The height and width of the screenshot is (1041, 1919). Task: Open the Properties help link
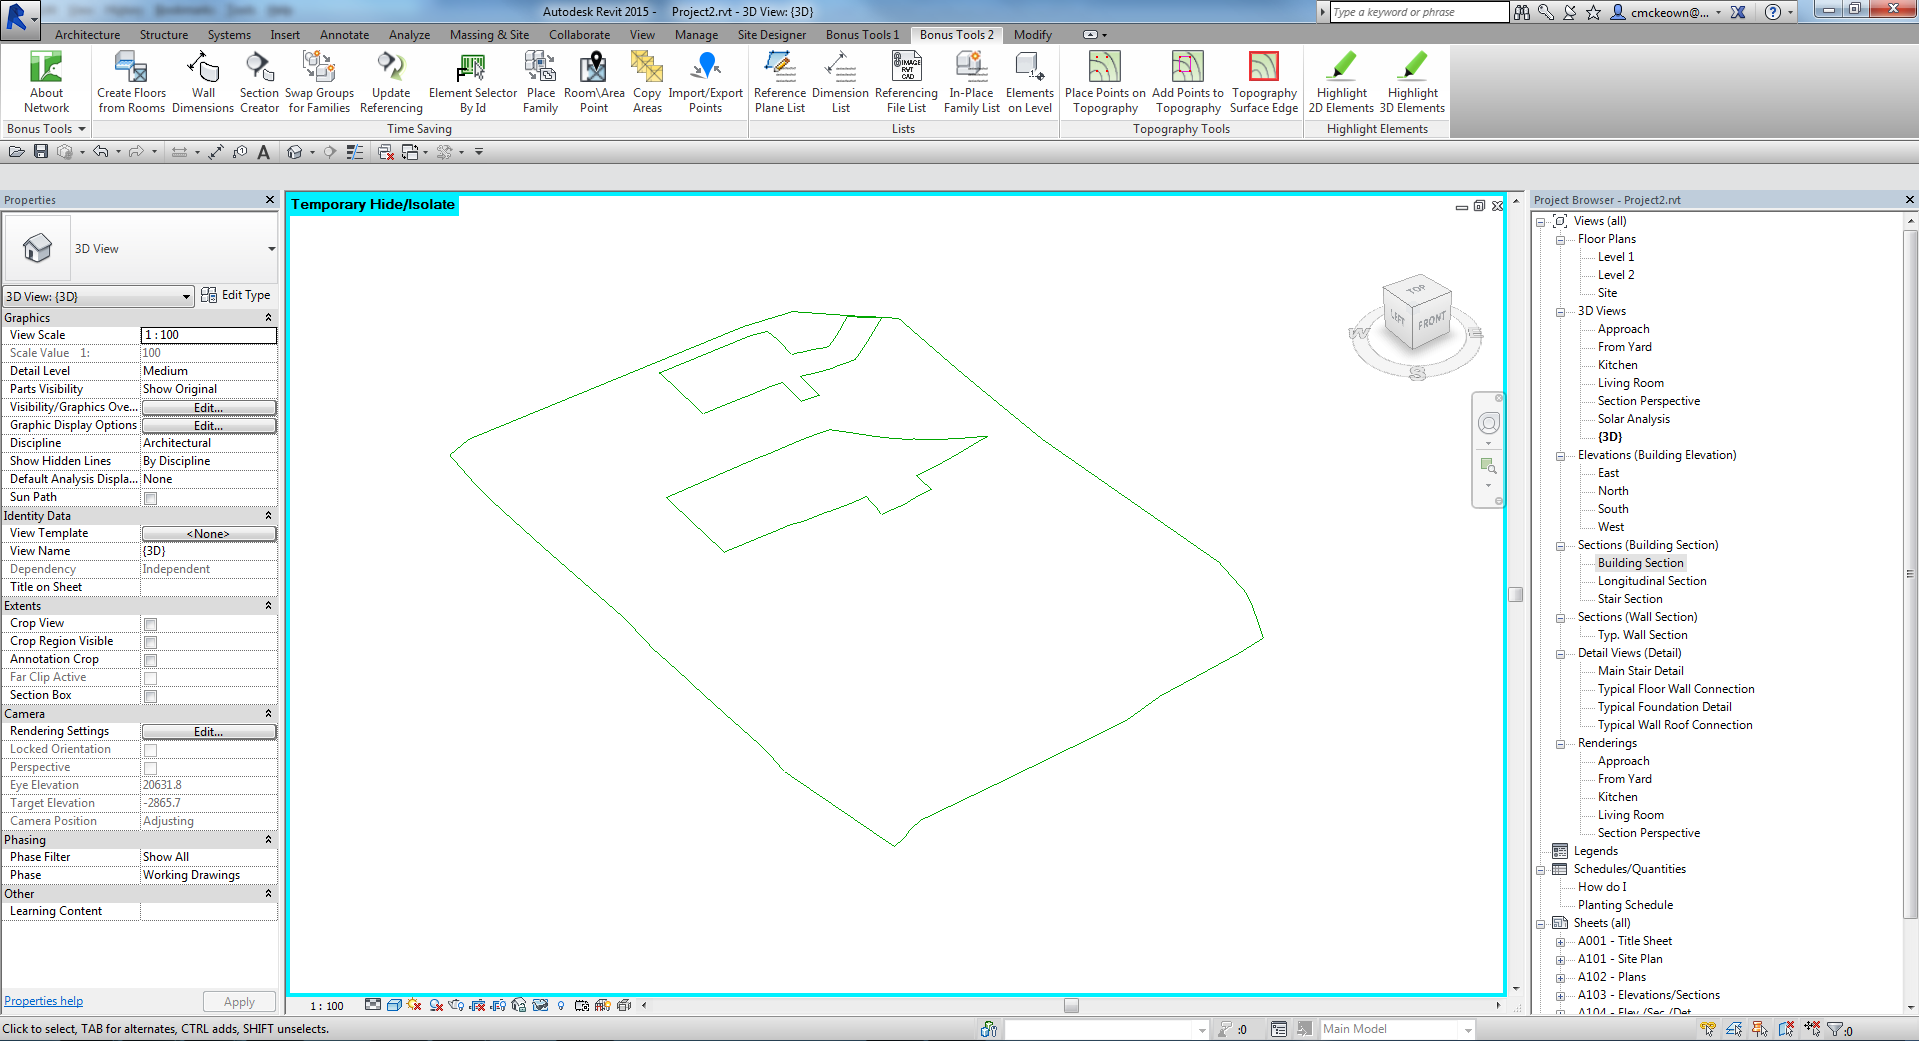point(44,1001)
